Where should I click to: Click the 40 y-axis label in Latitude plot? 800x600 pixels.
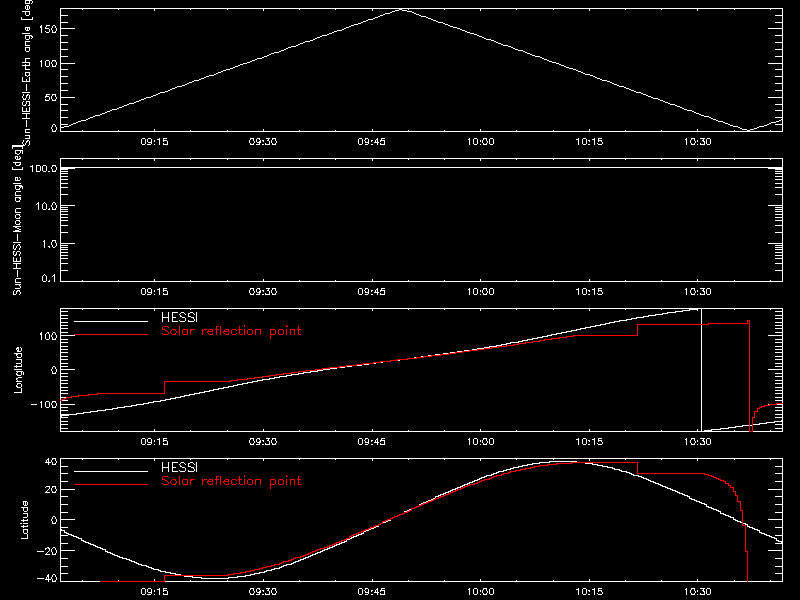[x=51, y=462]
